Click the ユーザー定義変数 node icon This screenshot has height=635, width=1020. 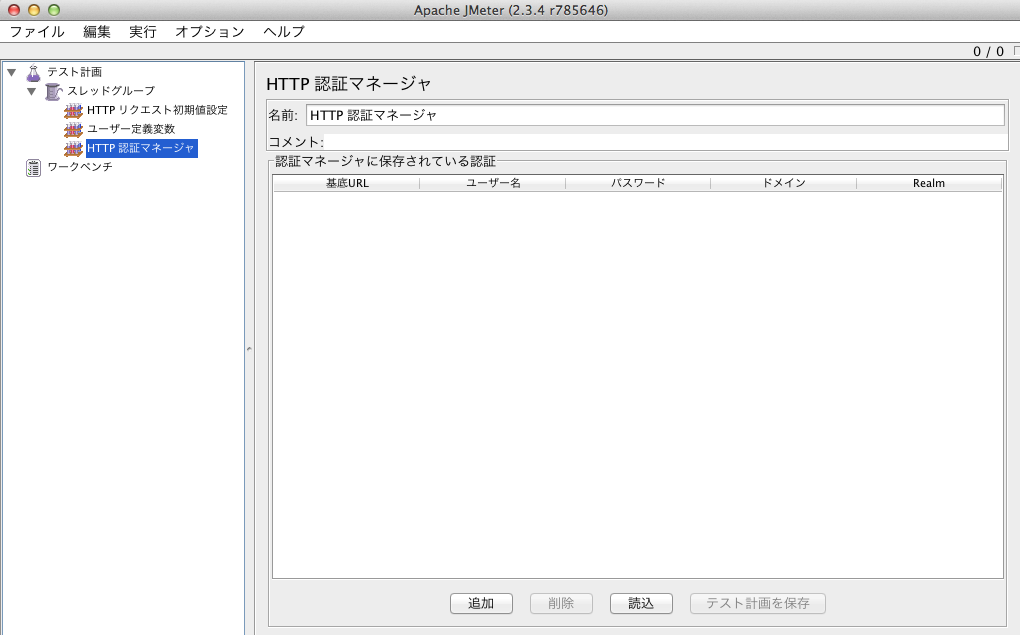(x=73, y=129)
